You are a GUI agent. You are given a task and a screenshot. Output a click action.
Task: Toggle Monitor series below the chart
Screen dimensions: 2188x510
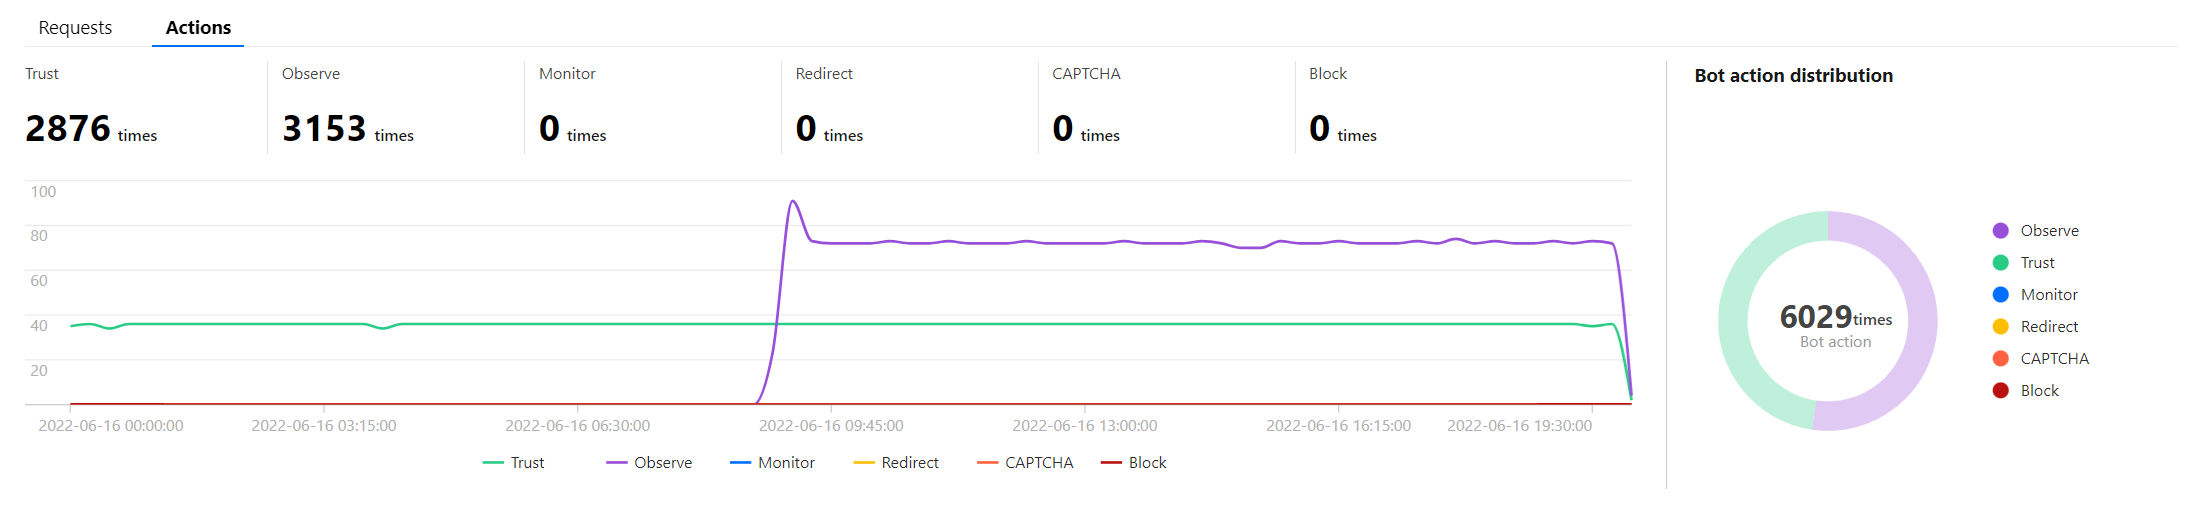coord(773,463)
